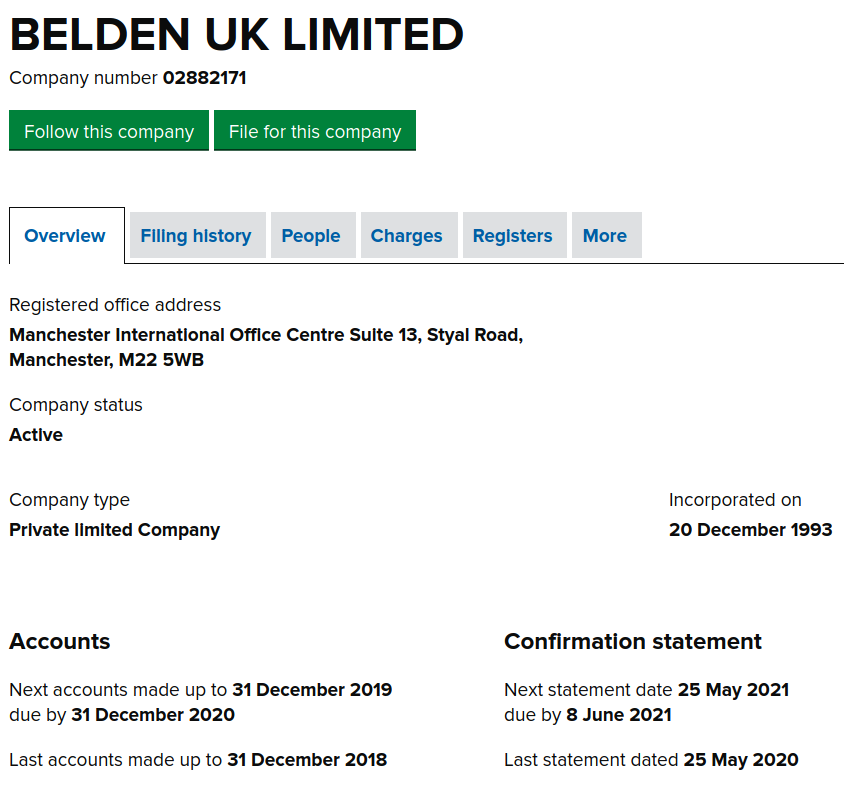Click the BELDEN UK LIMITED heading
Image resolution: width=844 pixels, height=785 pixels.
[236, 36]
